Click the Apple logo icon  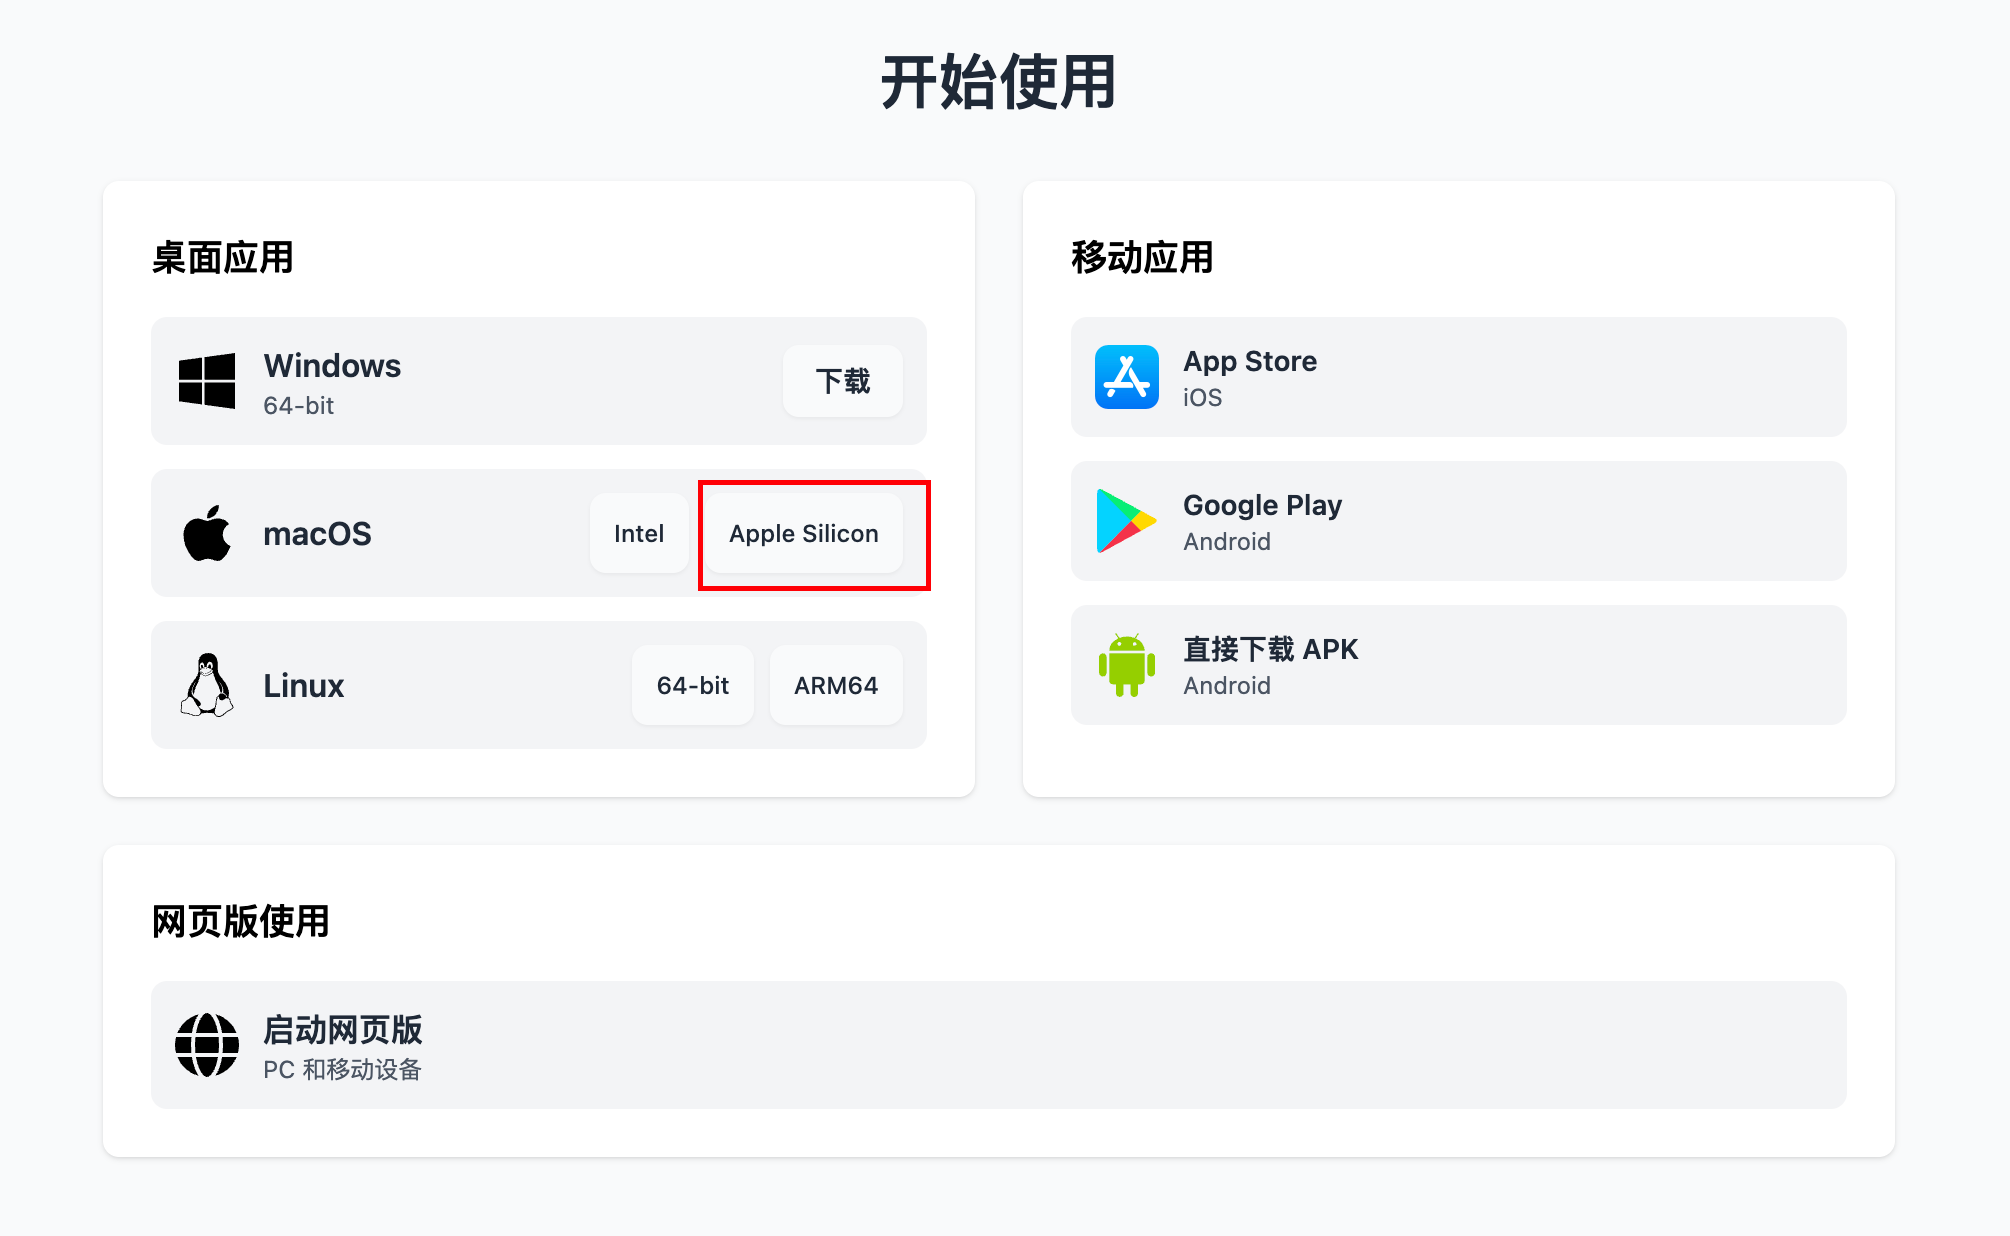pyautogui.click(x=207, y=533)
